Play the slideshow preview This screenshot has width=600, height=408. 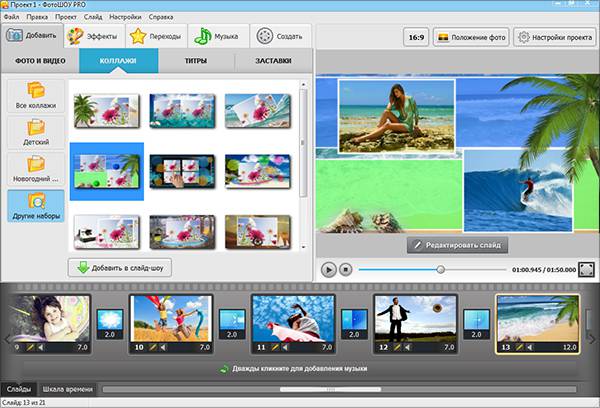[328, 270]
